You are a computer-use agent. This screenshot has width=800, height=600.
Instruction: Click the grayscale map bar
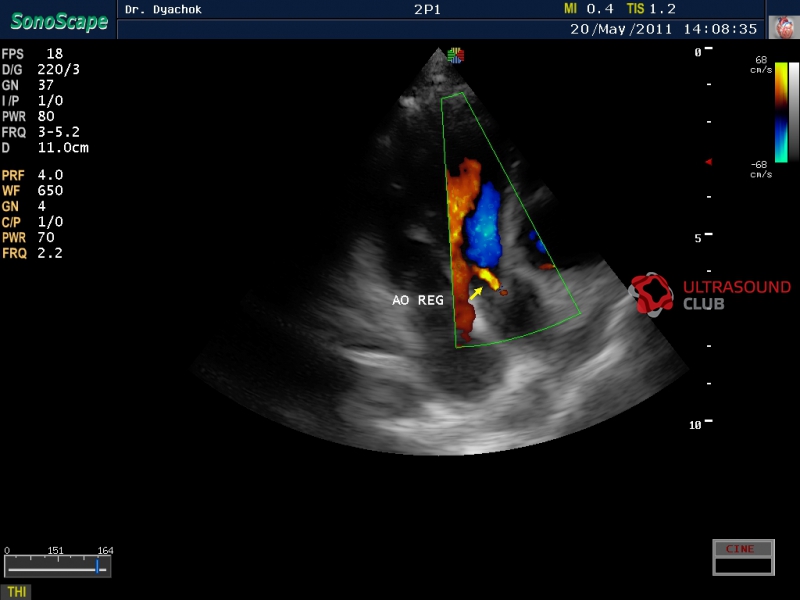[794, 113]
